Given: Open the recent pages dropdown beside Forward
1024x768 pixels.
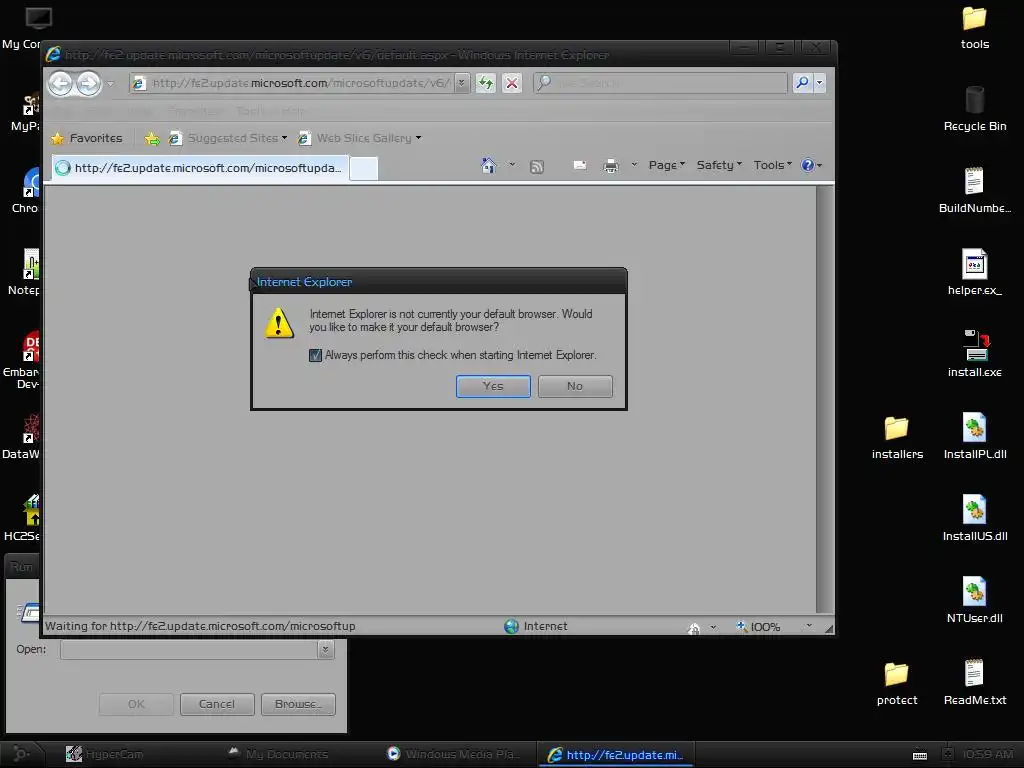Looking at the screenshot, I should tap(110, 84).
